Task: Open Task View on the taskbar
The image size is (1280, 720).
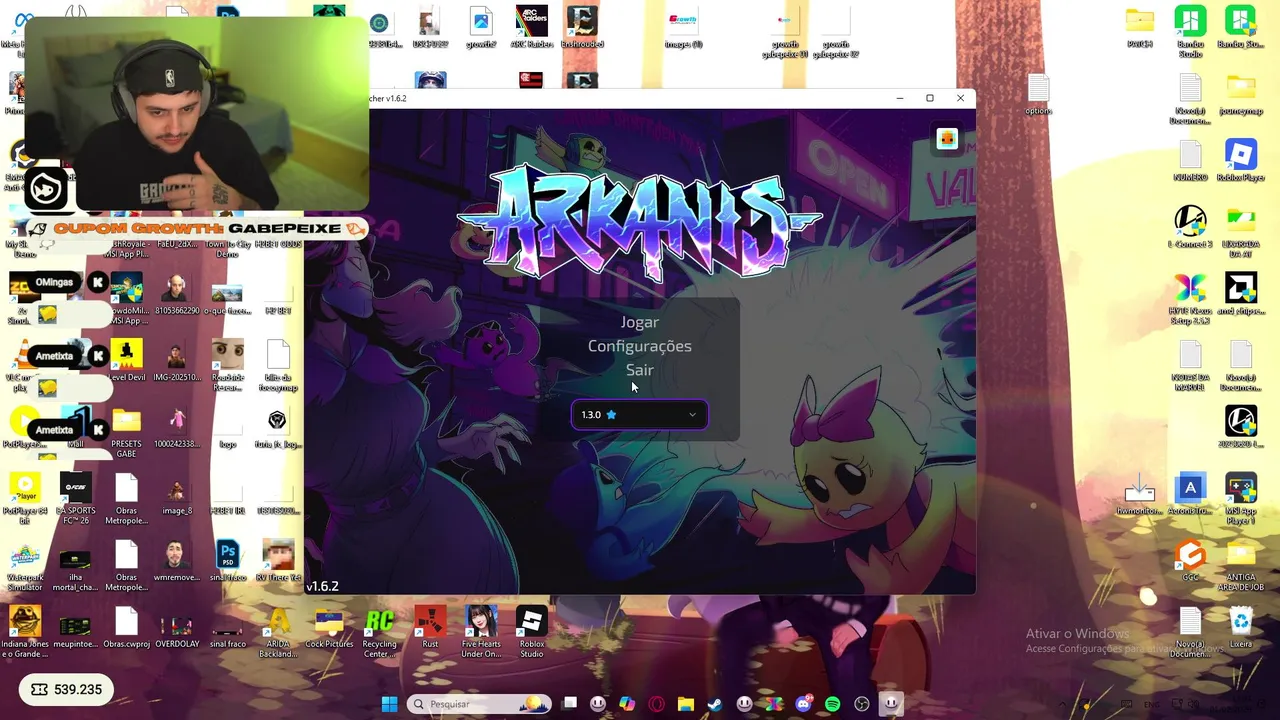Action: (x=569, y=704)
